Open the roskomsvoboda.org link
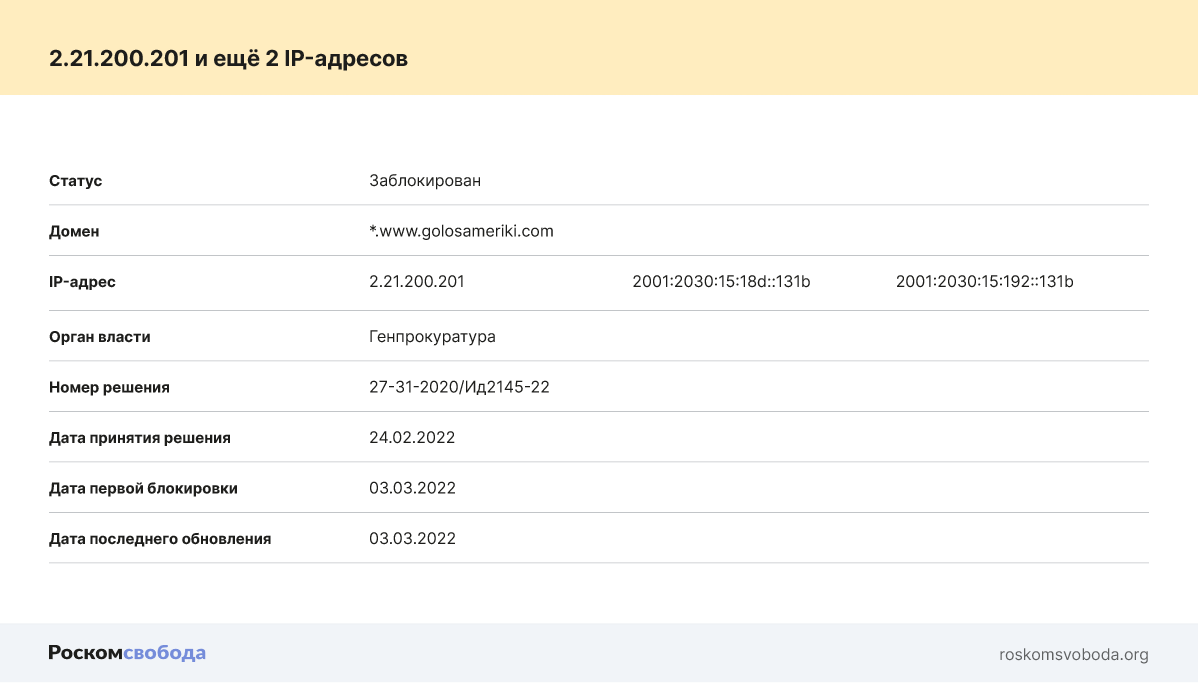The width and height of the screenshot is (1198, 683). pos(1073,655)
